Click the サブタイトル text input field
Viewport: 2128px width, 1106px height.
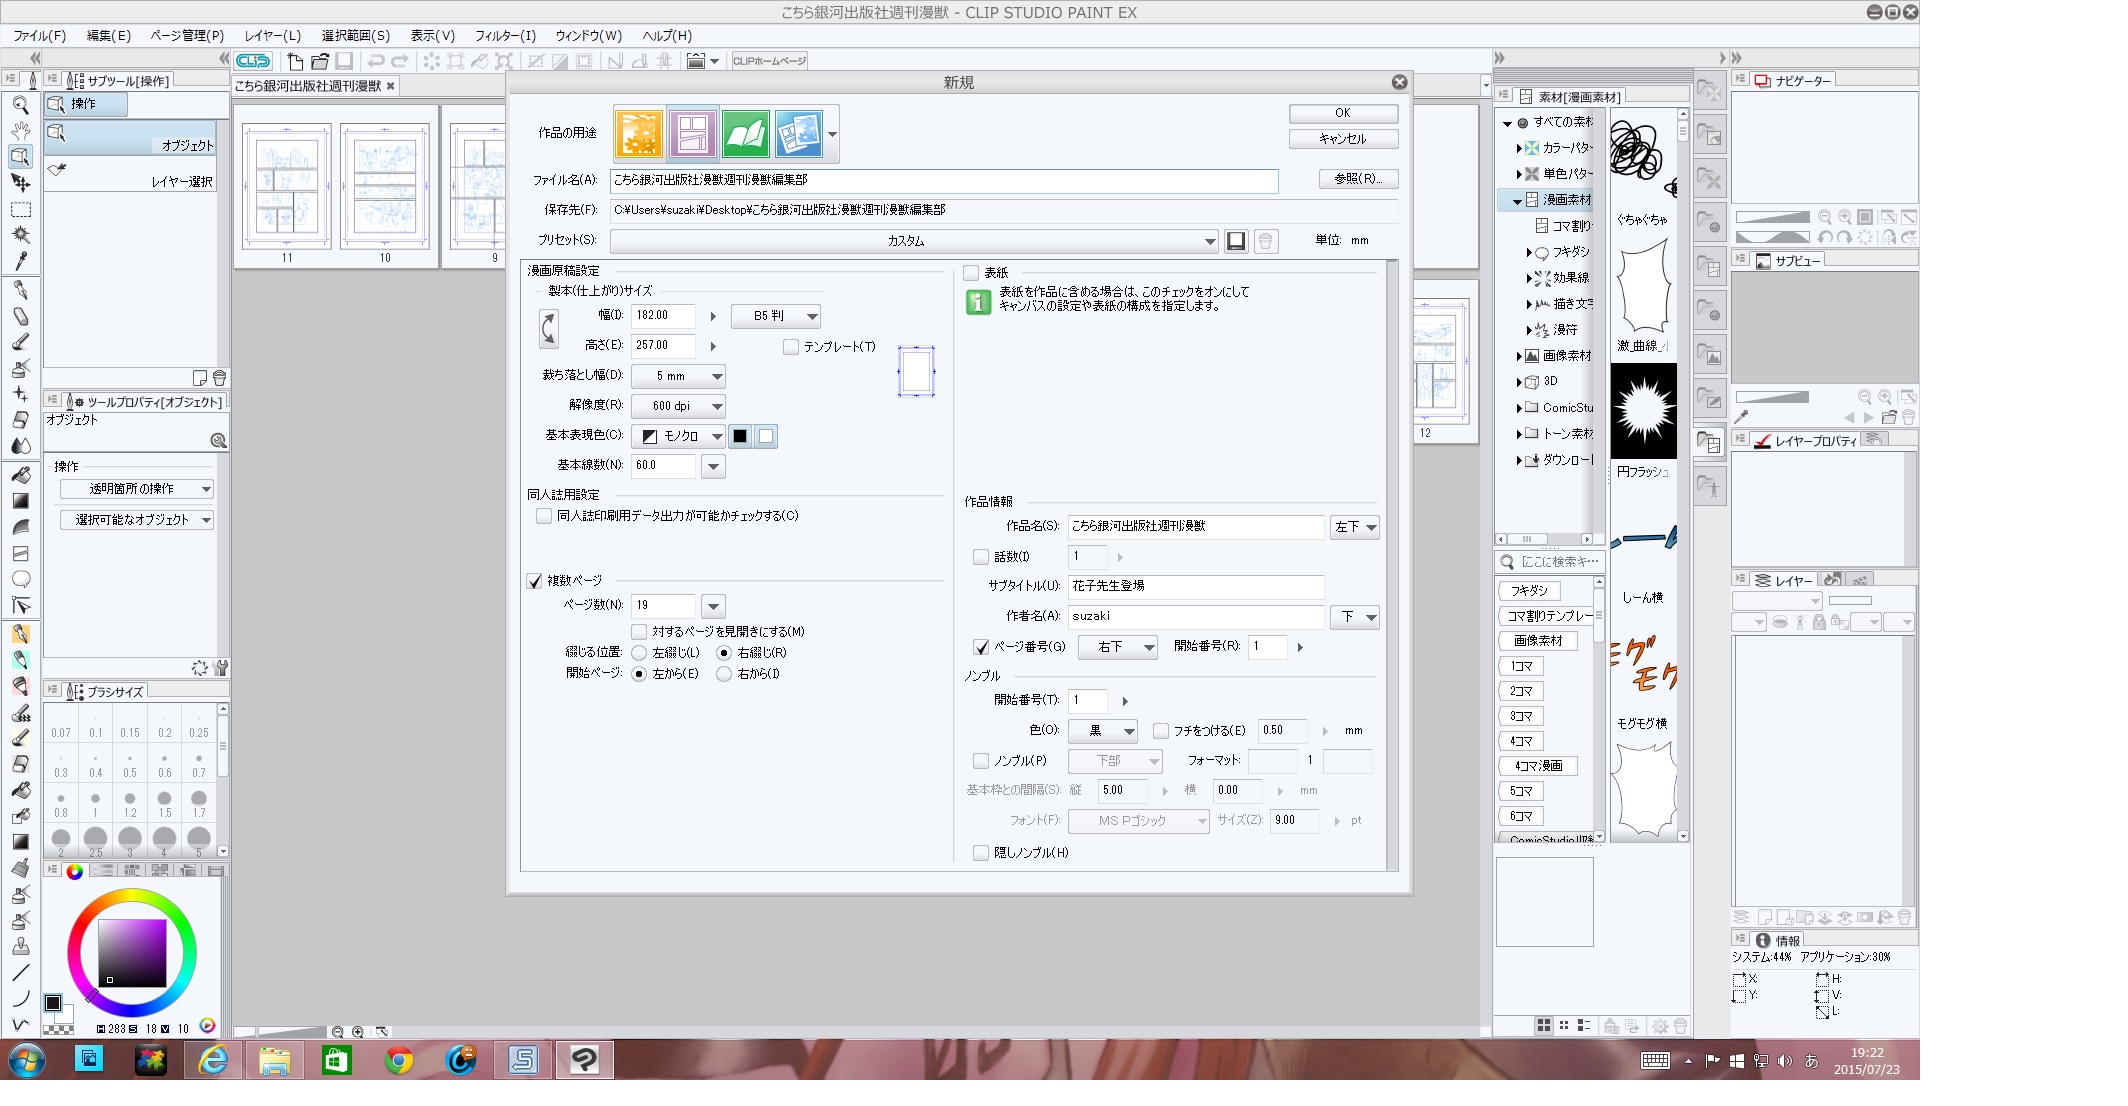point(1195,586)
